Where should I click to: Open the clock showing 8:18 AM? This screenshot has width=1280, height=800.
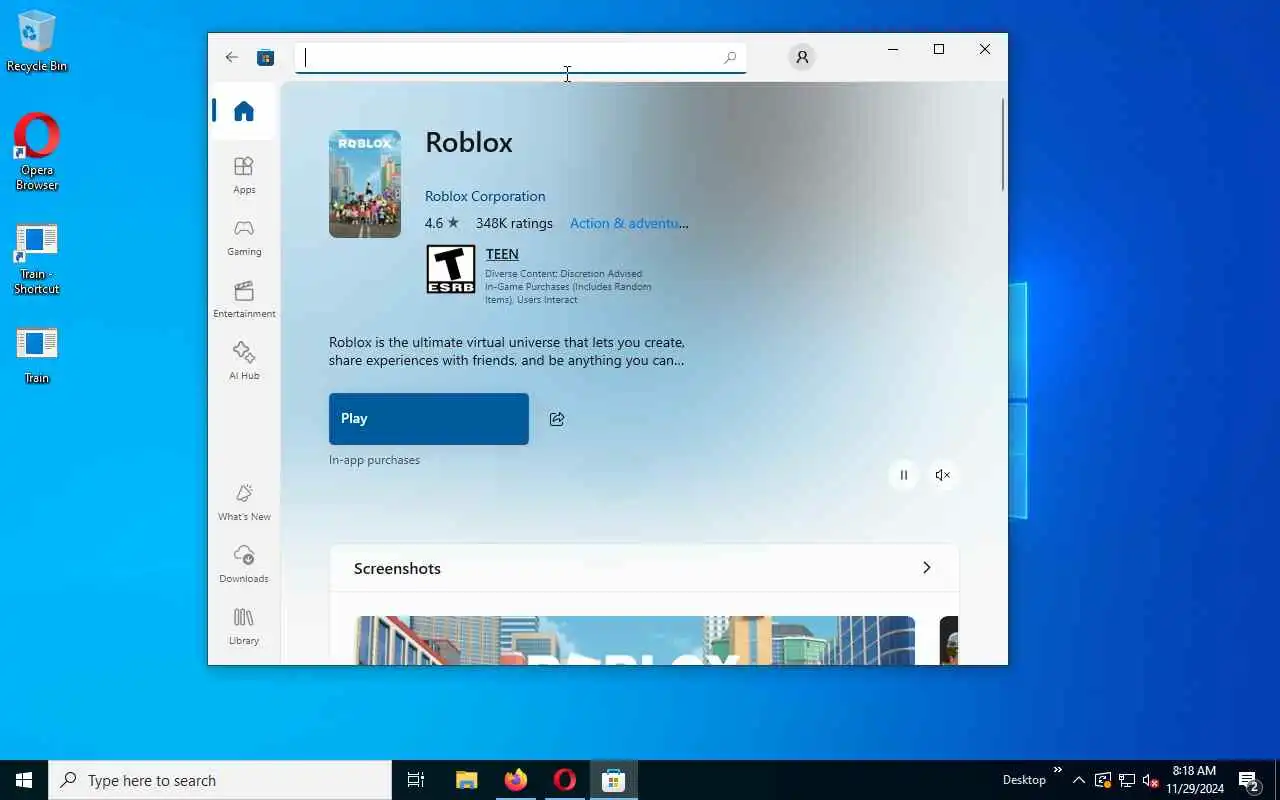point(1194,780)
